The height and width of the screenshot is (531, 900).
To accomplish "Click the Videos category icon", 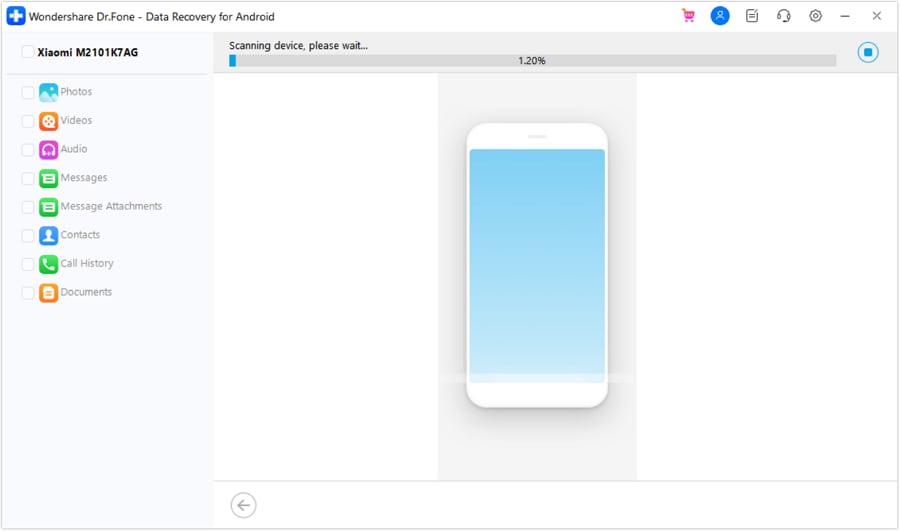I will click(x=49, y=121).
